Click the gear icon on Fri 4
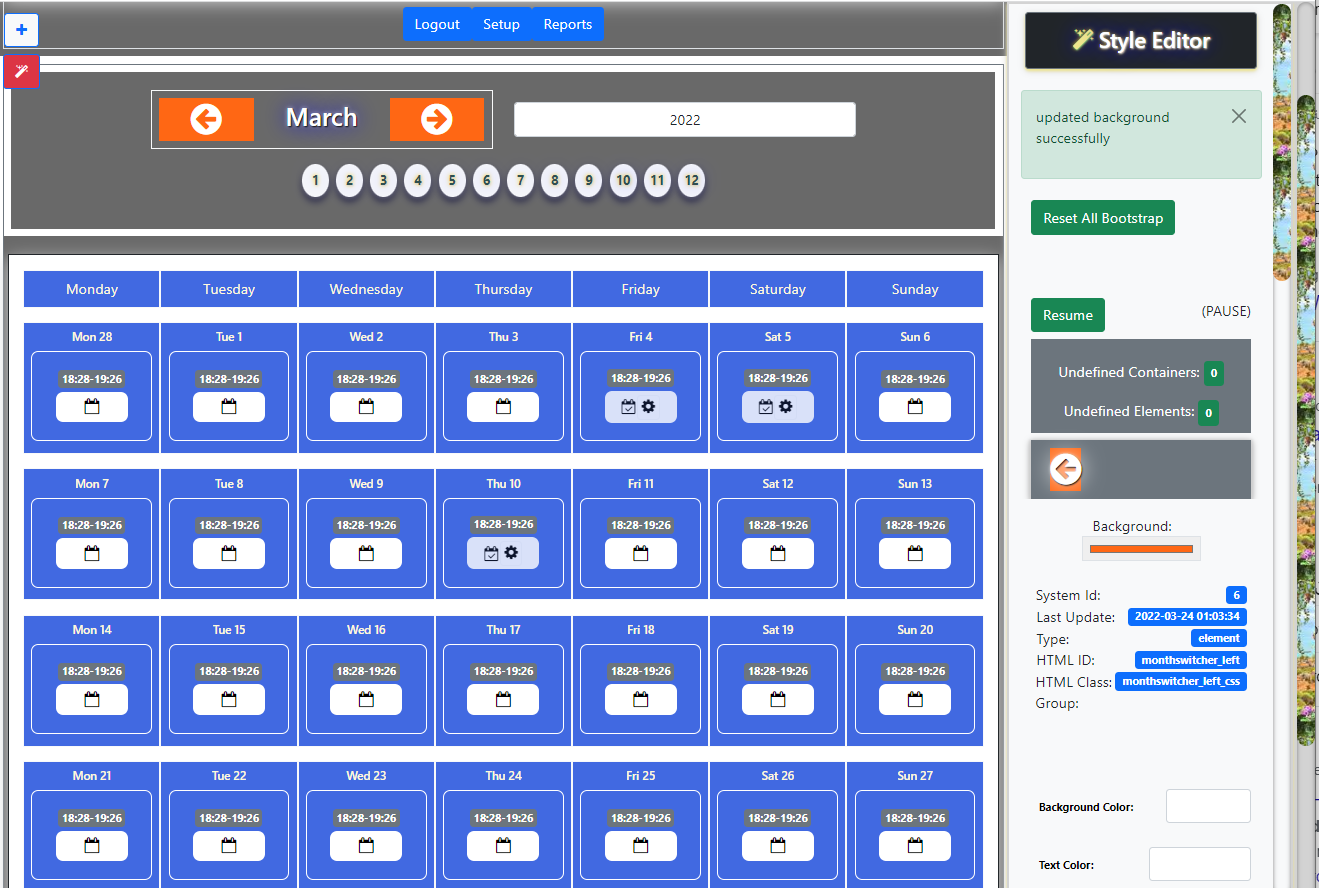The height and width of the screenshot is (888, 1319). [x=648, y=407]
